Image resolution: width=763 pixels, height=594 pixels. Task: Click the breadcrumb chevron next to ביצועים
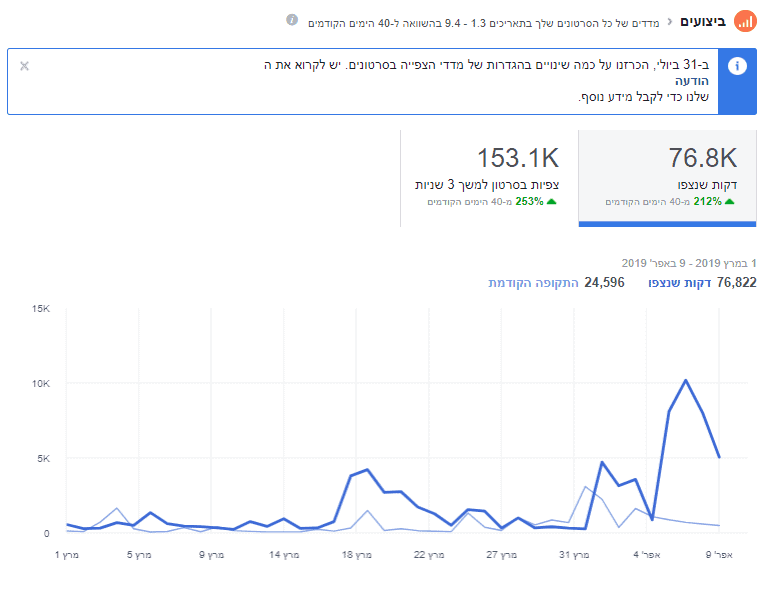click(x=670, y=21)
